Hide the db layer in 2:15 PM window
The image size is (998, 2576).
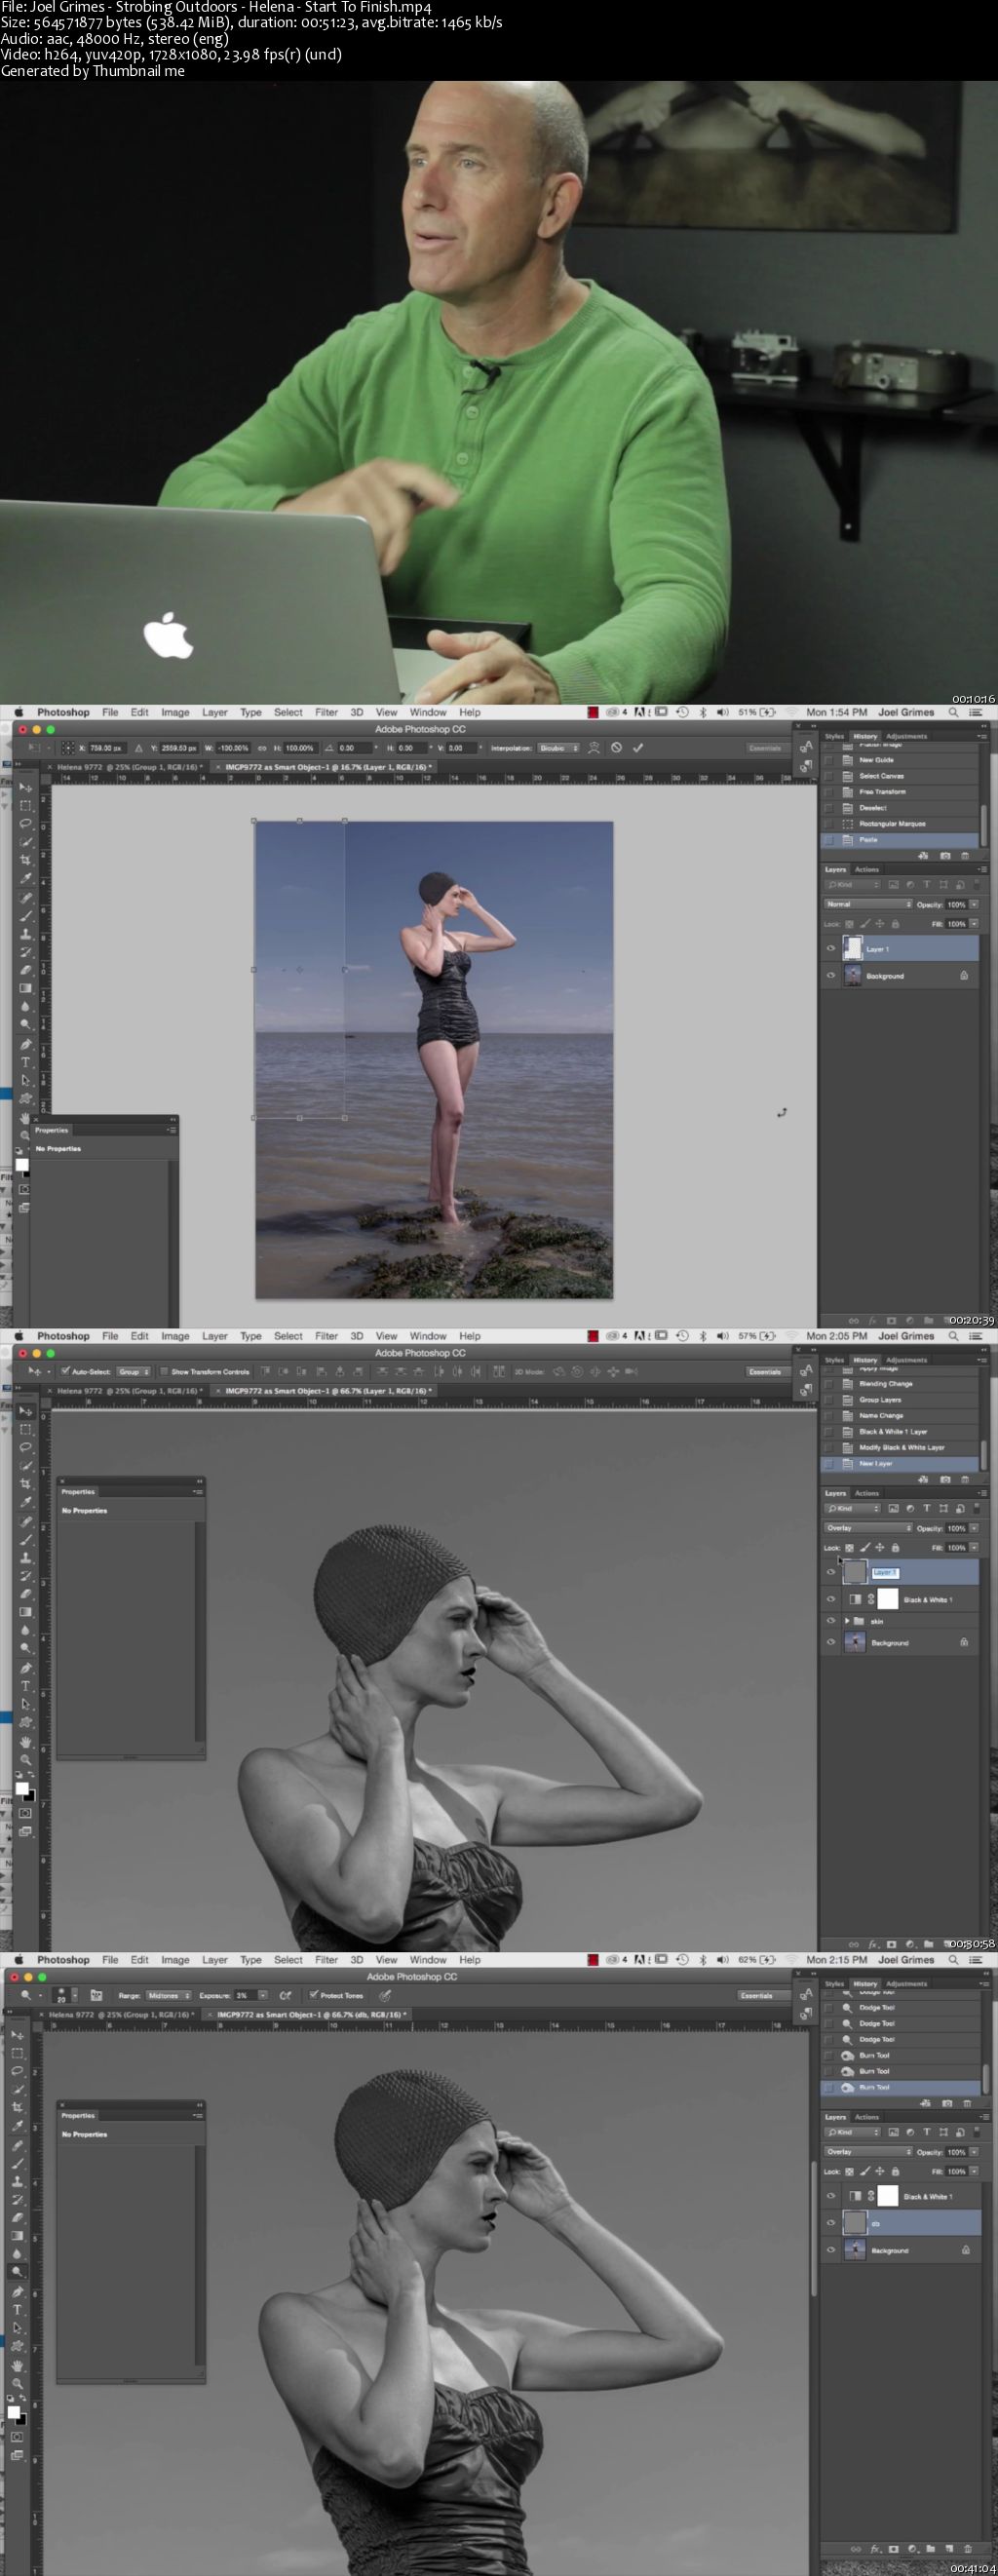(830, 2223)
